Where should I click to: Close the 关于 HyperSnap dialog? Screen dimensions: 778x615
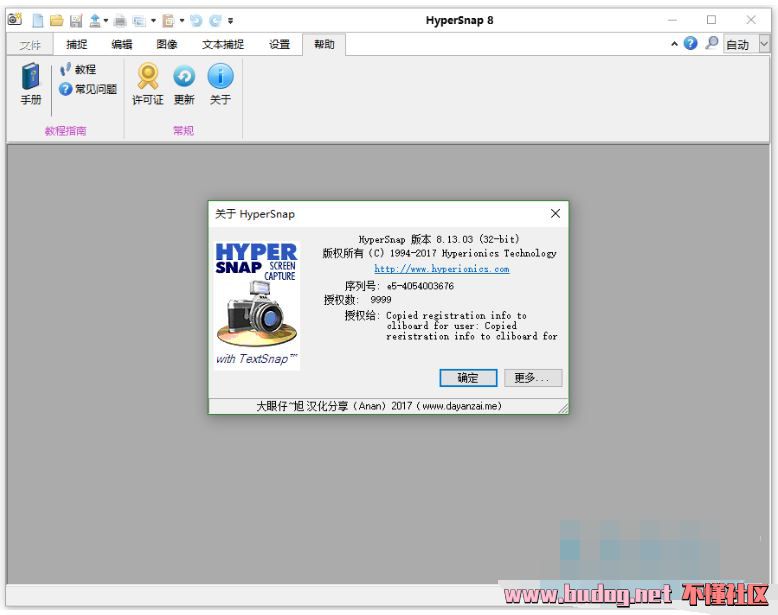click(x=555, y=213)
